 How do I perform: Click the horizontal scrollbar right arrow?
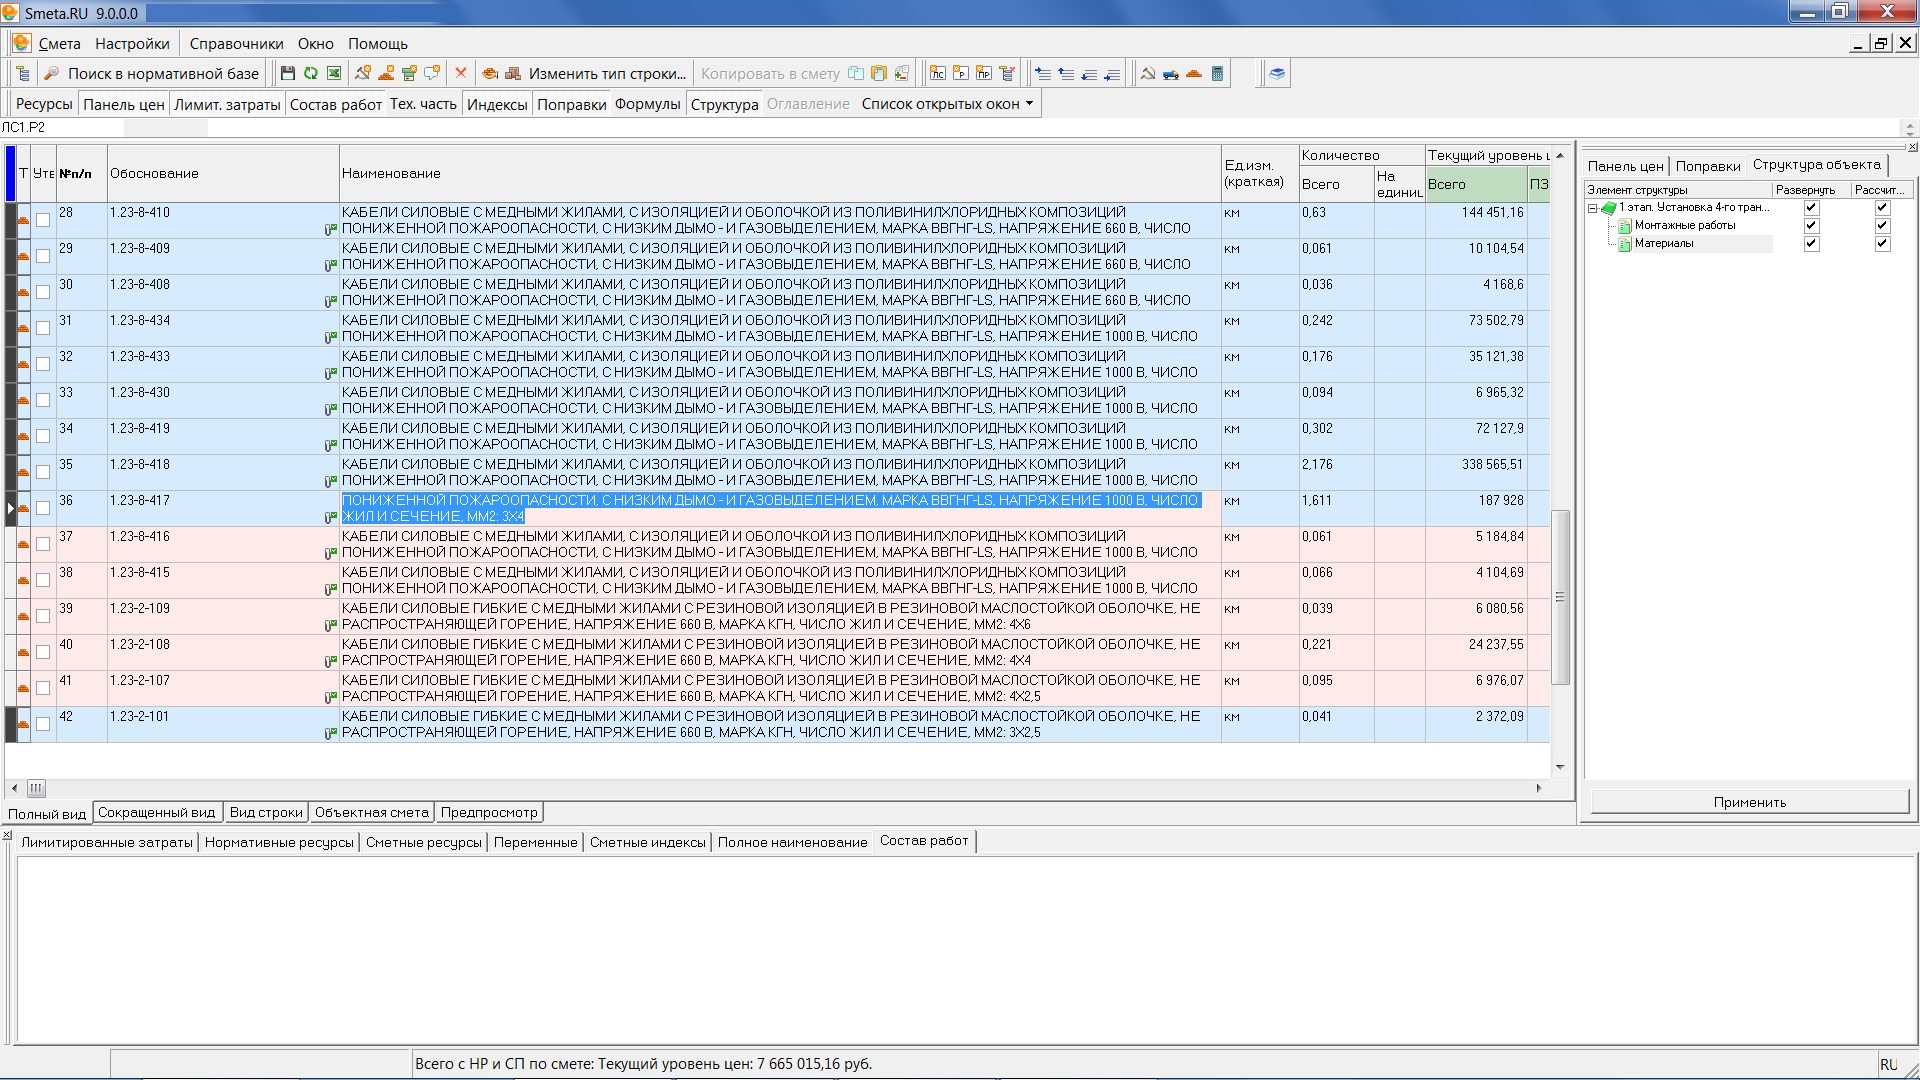click(1539, 788)
